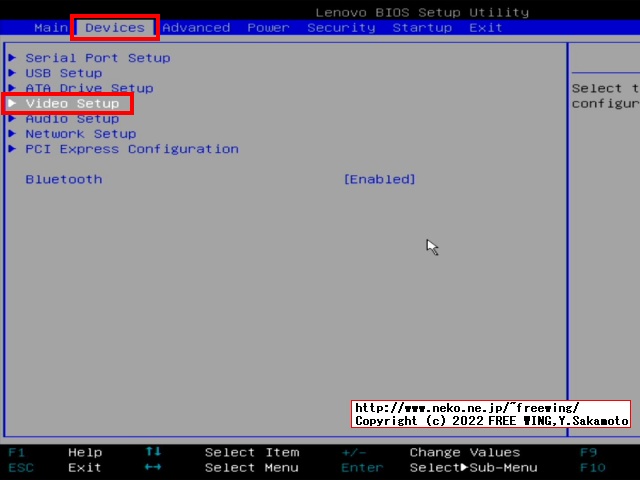Open the Power tab
The image size is (640, 480).
[x=268, y=27]
